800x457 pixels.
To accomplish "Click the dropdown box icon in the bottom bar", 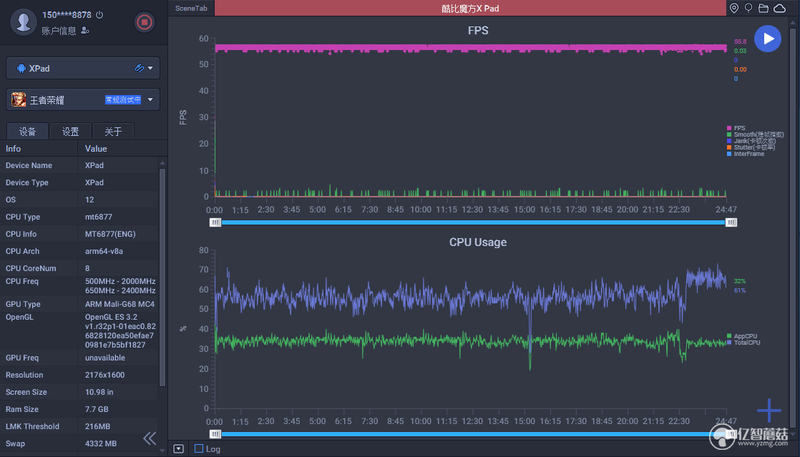I will 179,449.
